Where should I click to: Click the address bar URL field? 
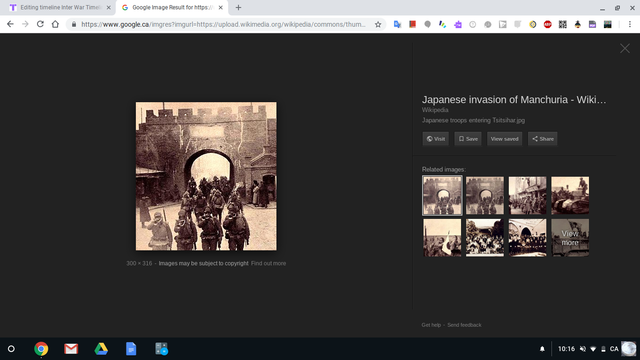(x=223, y=24)
